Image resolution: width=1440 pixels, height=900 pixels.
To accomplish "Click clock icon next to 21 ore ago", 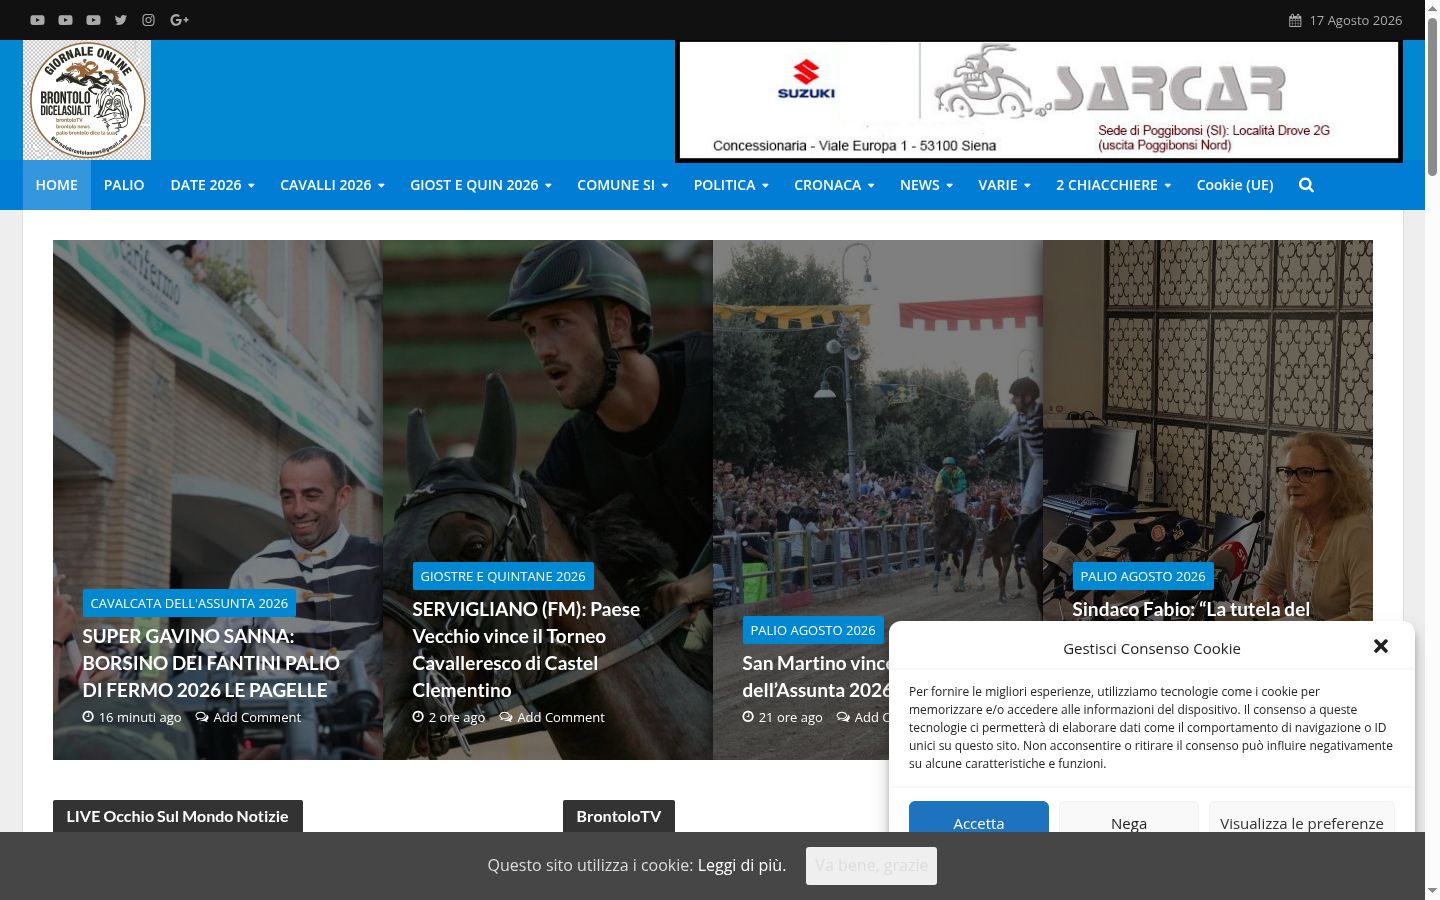I will pos(748,717).
